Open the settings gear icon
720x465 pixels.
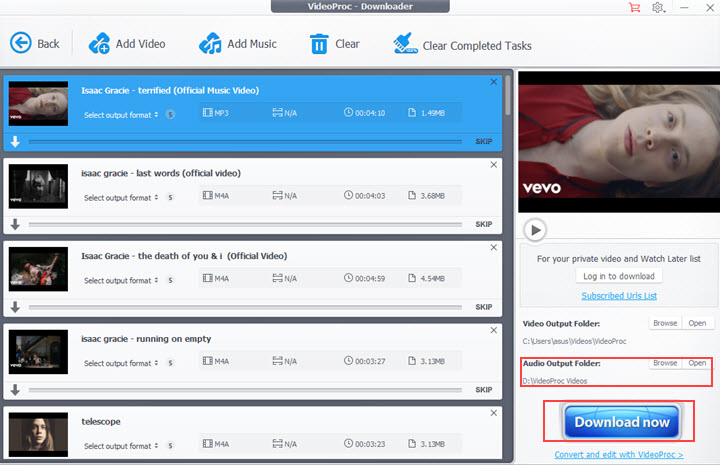[x=658, y=7]
